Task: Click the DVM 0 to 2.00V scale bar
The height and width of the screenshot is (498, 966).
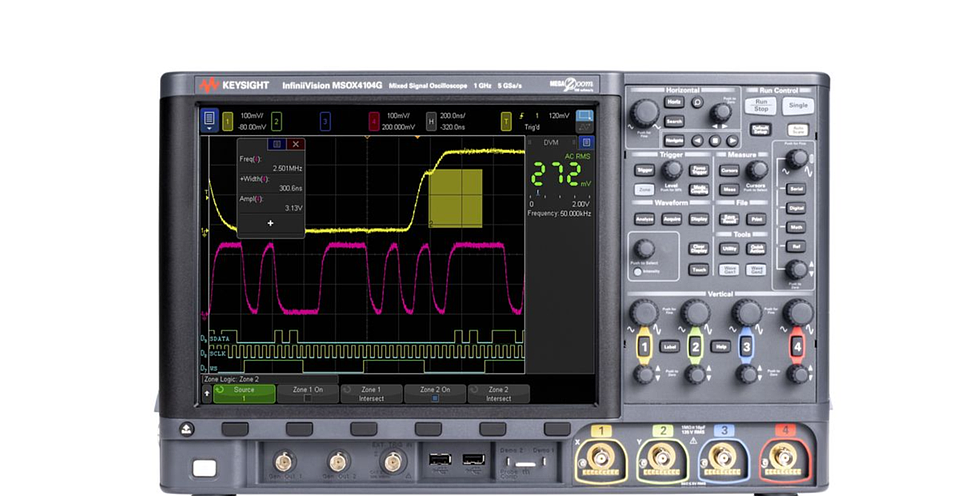Action: 560,196
